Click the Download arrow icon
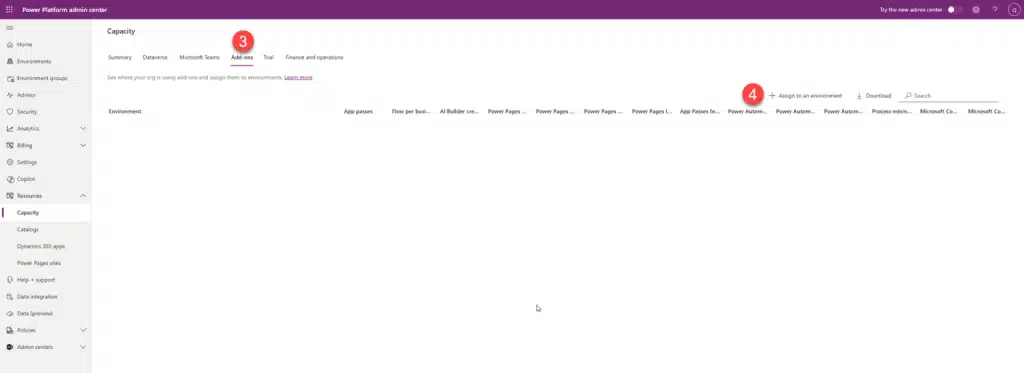 (859, 95)
